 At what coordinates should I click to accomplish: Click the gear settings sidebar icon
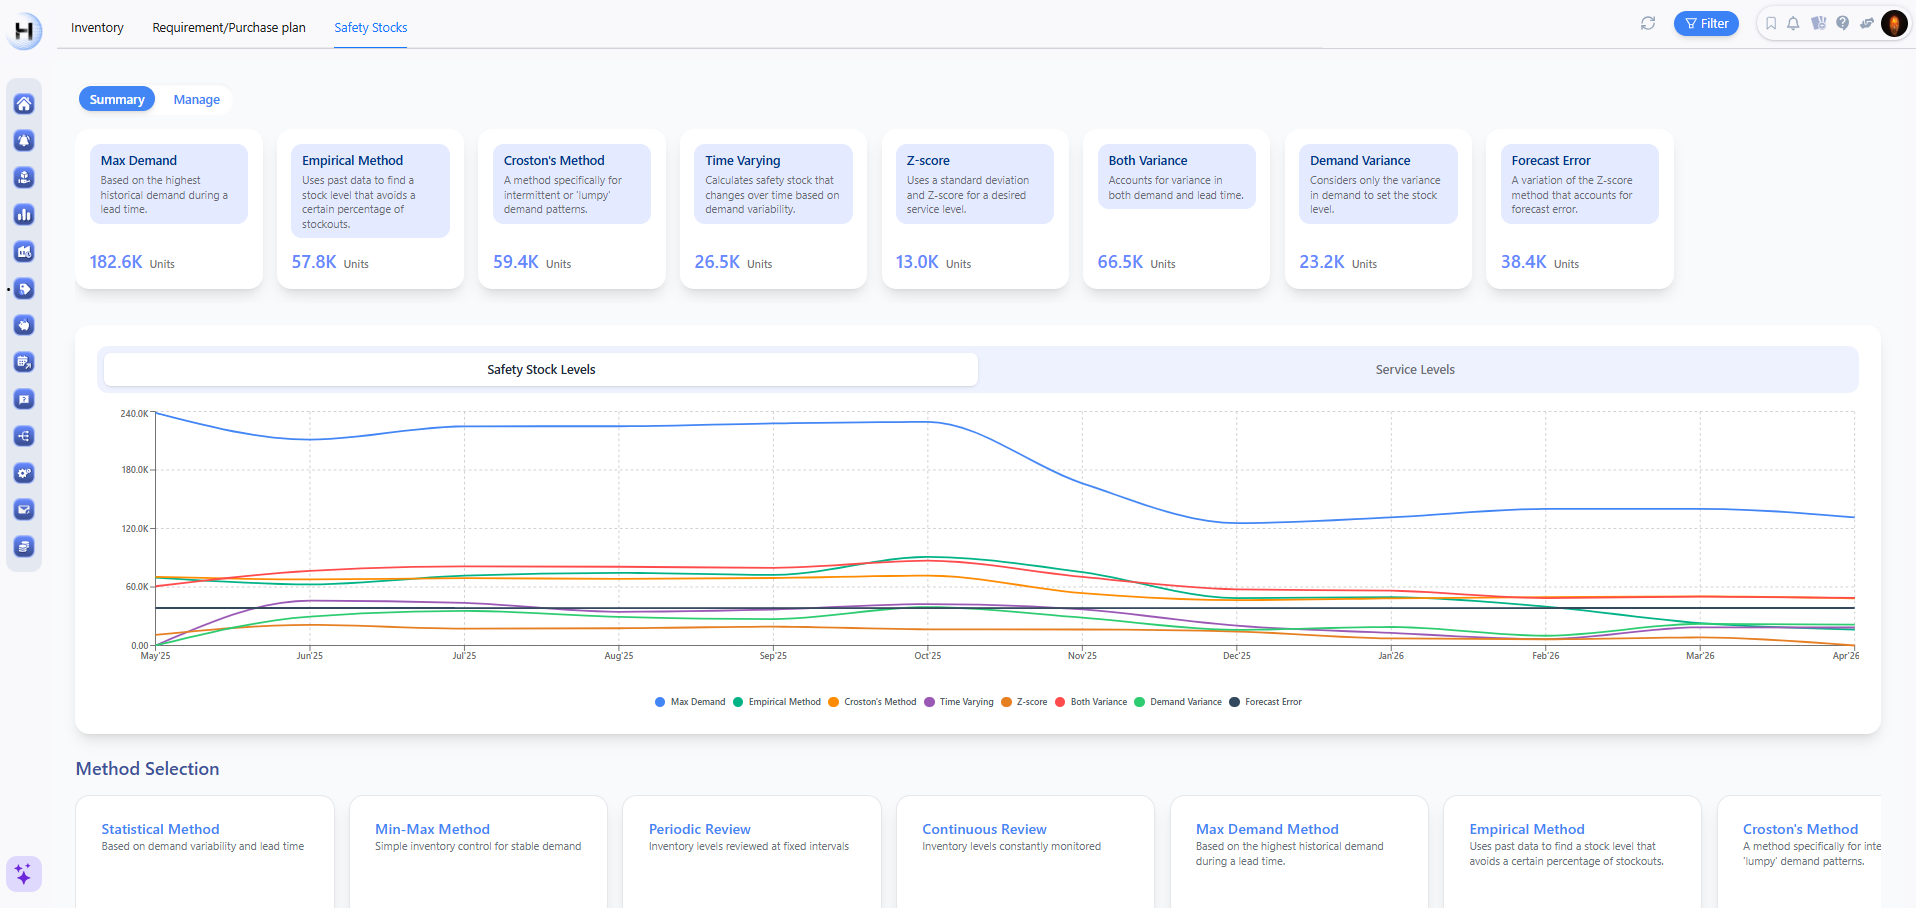pyautogui.click(x=24, y=473)
